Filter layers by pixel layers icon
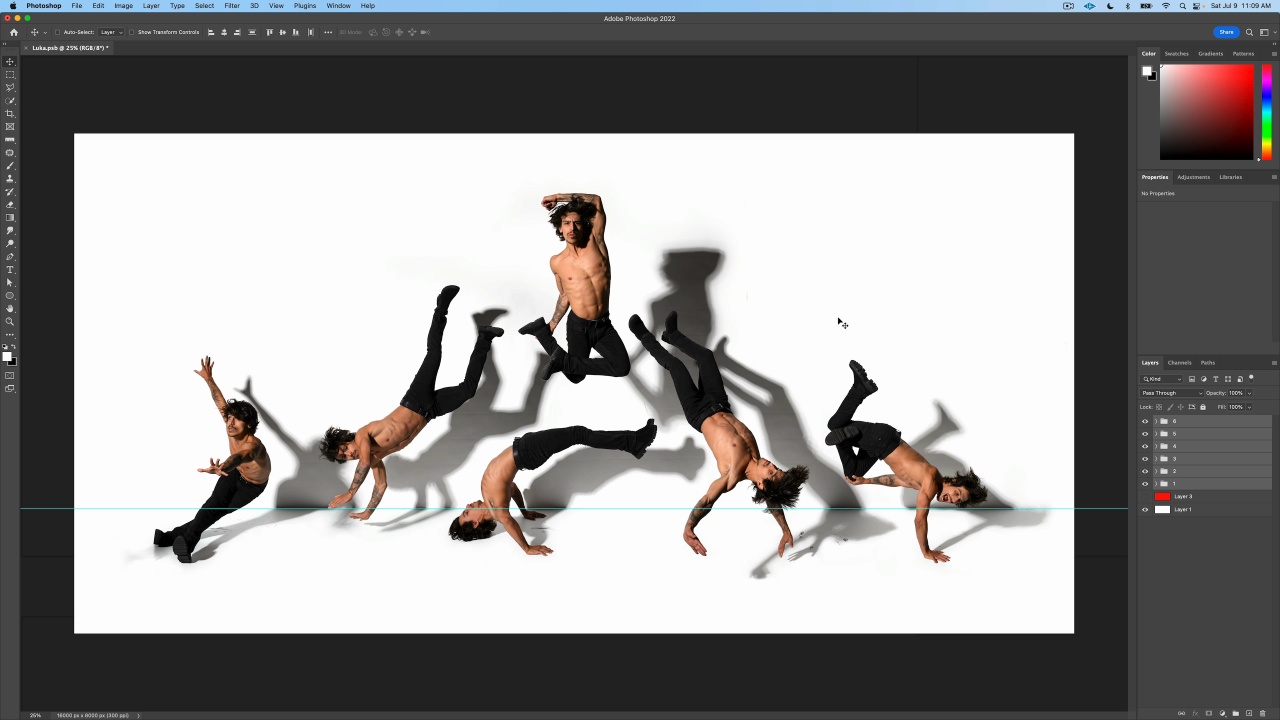Screen dimensions: 1280x720 (x=1191, y=379)
